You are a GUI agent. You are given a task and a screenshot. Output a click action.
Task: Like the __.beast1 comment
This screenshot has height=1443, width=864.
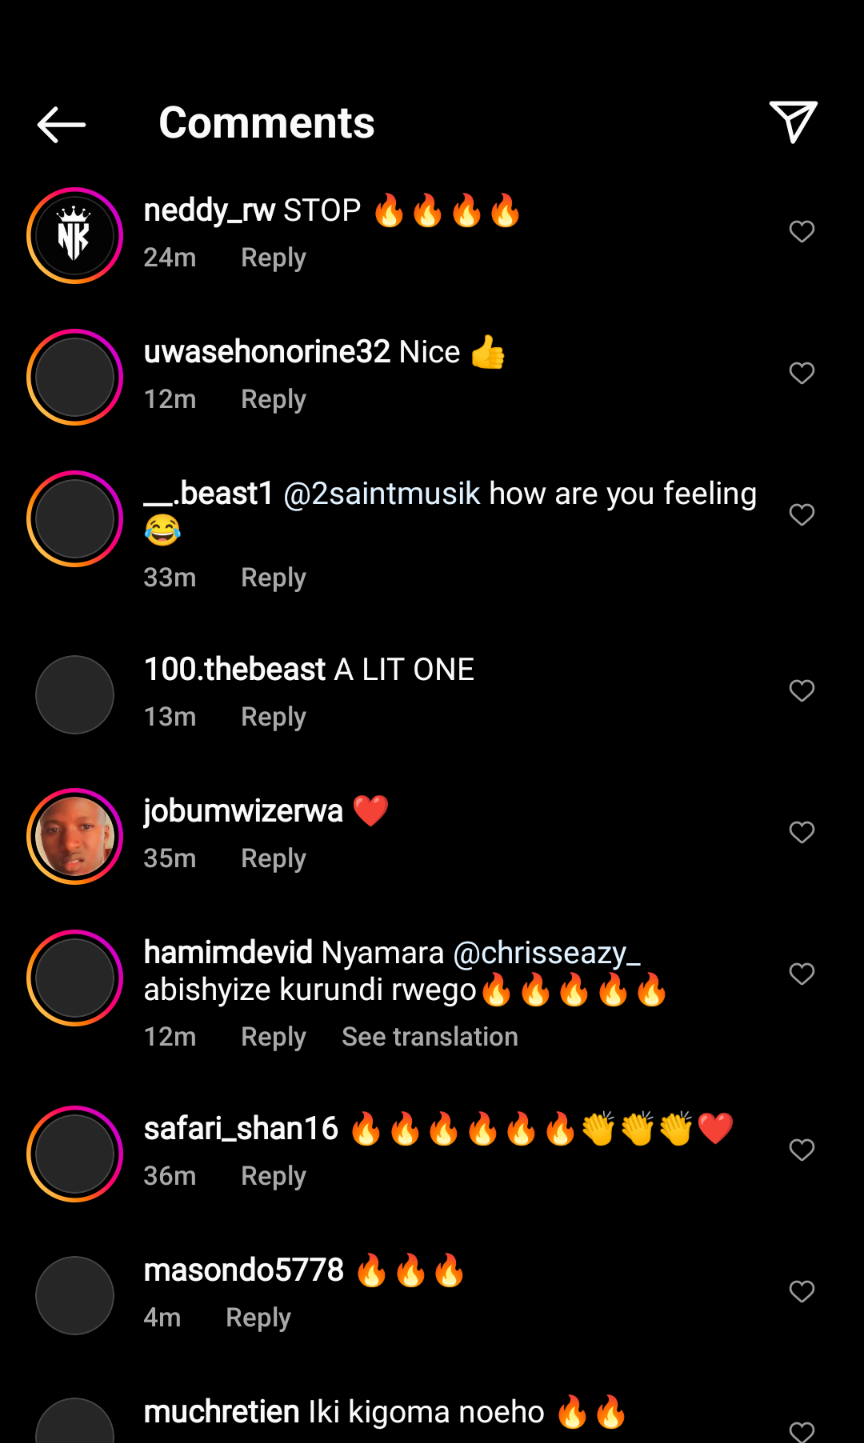pyautogui.click(x=802, y=515)
